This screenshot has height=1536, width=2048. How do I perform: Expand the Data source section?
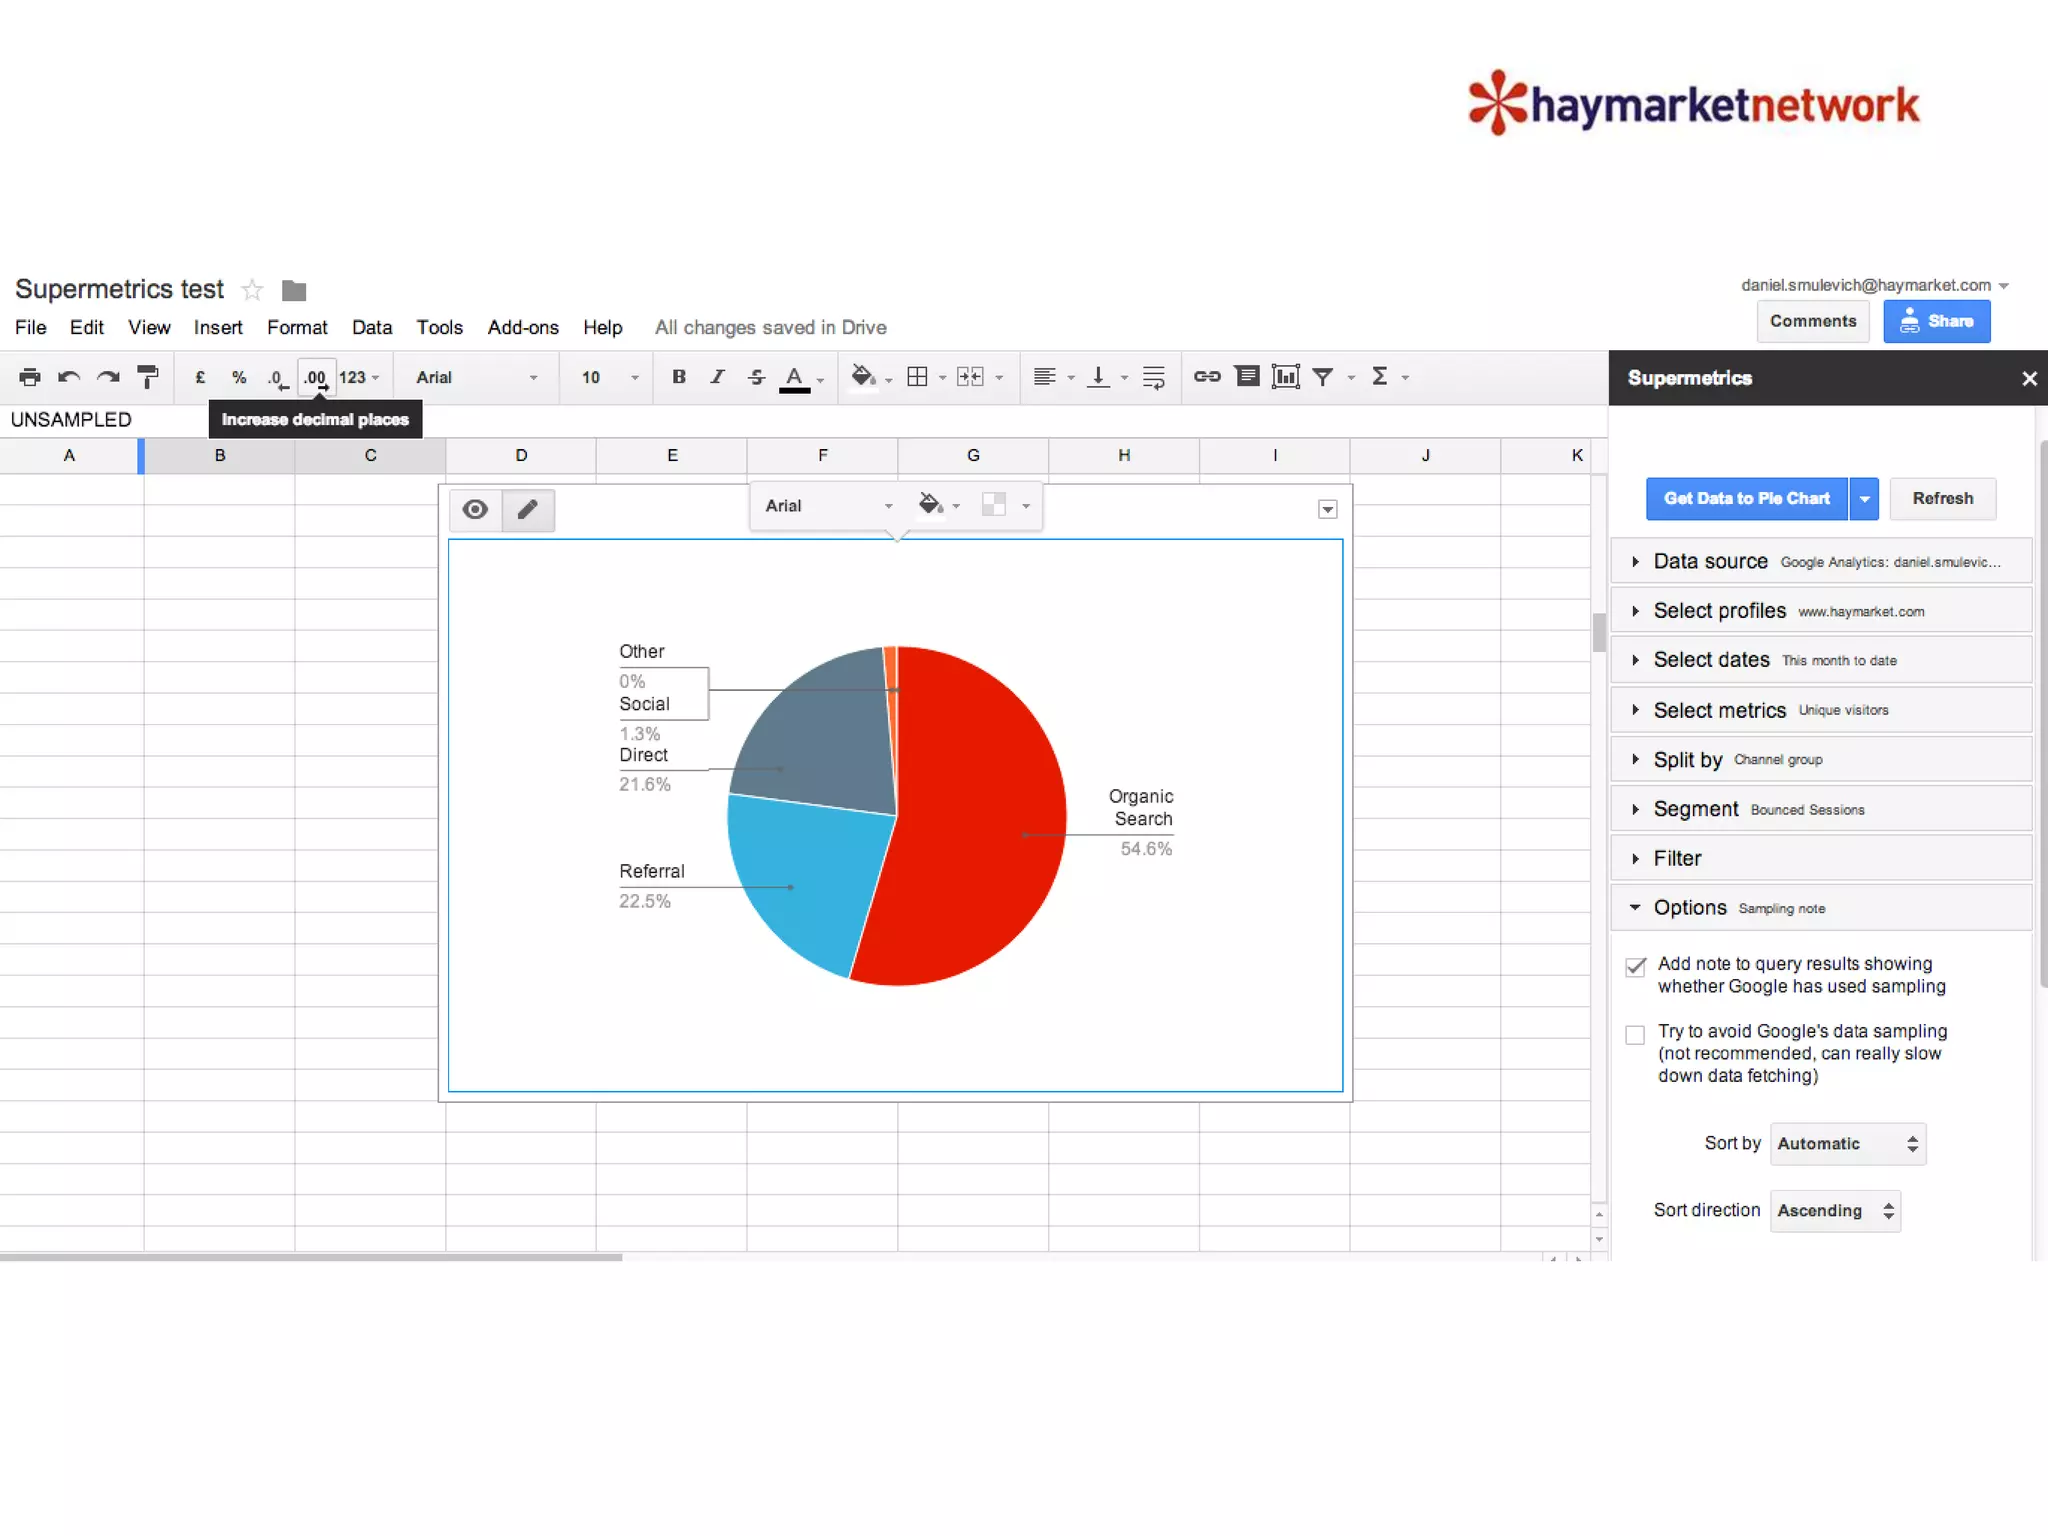coord(1710,561)
